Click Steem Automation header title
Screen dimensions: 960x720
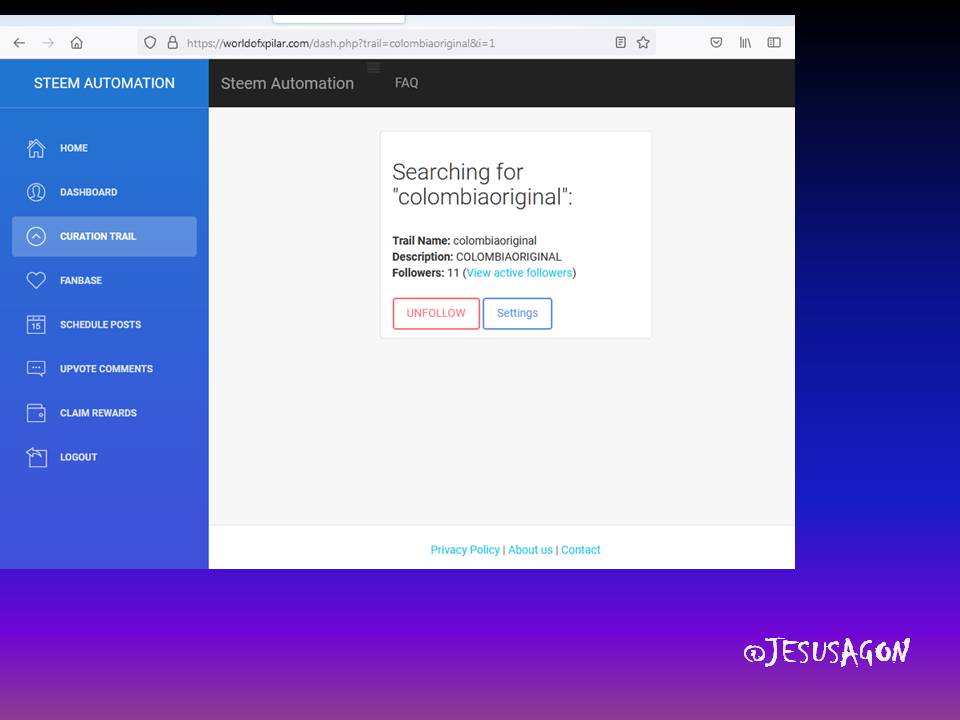[x=287, y=83]
